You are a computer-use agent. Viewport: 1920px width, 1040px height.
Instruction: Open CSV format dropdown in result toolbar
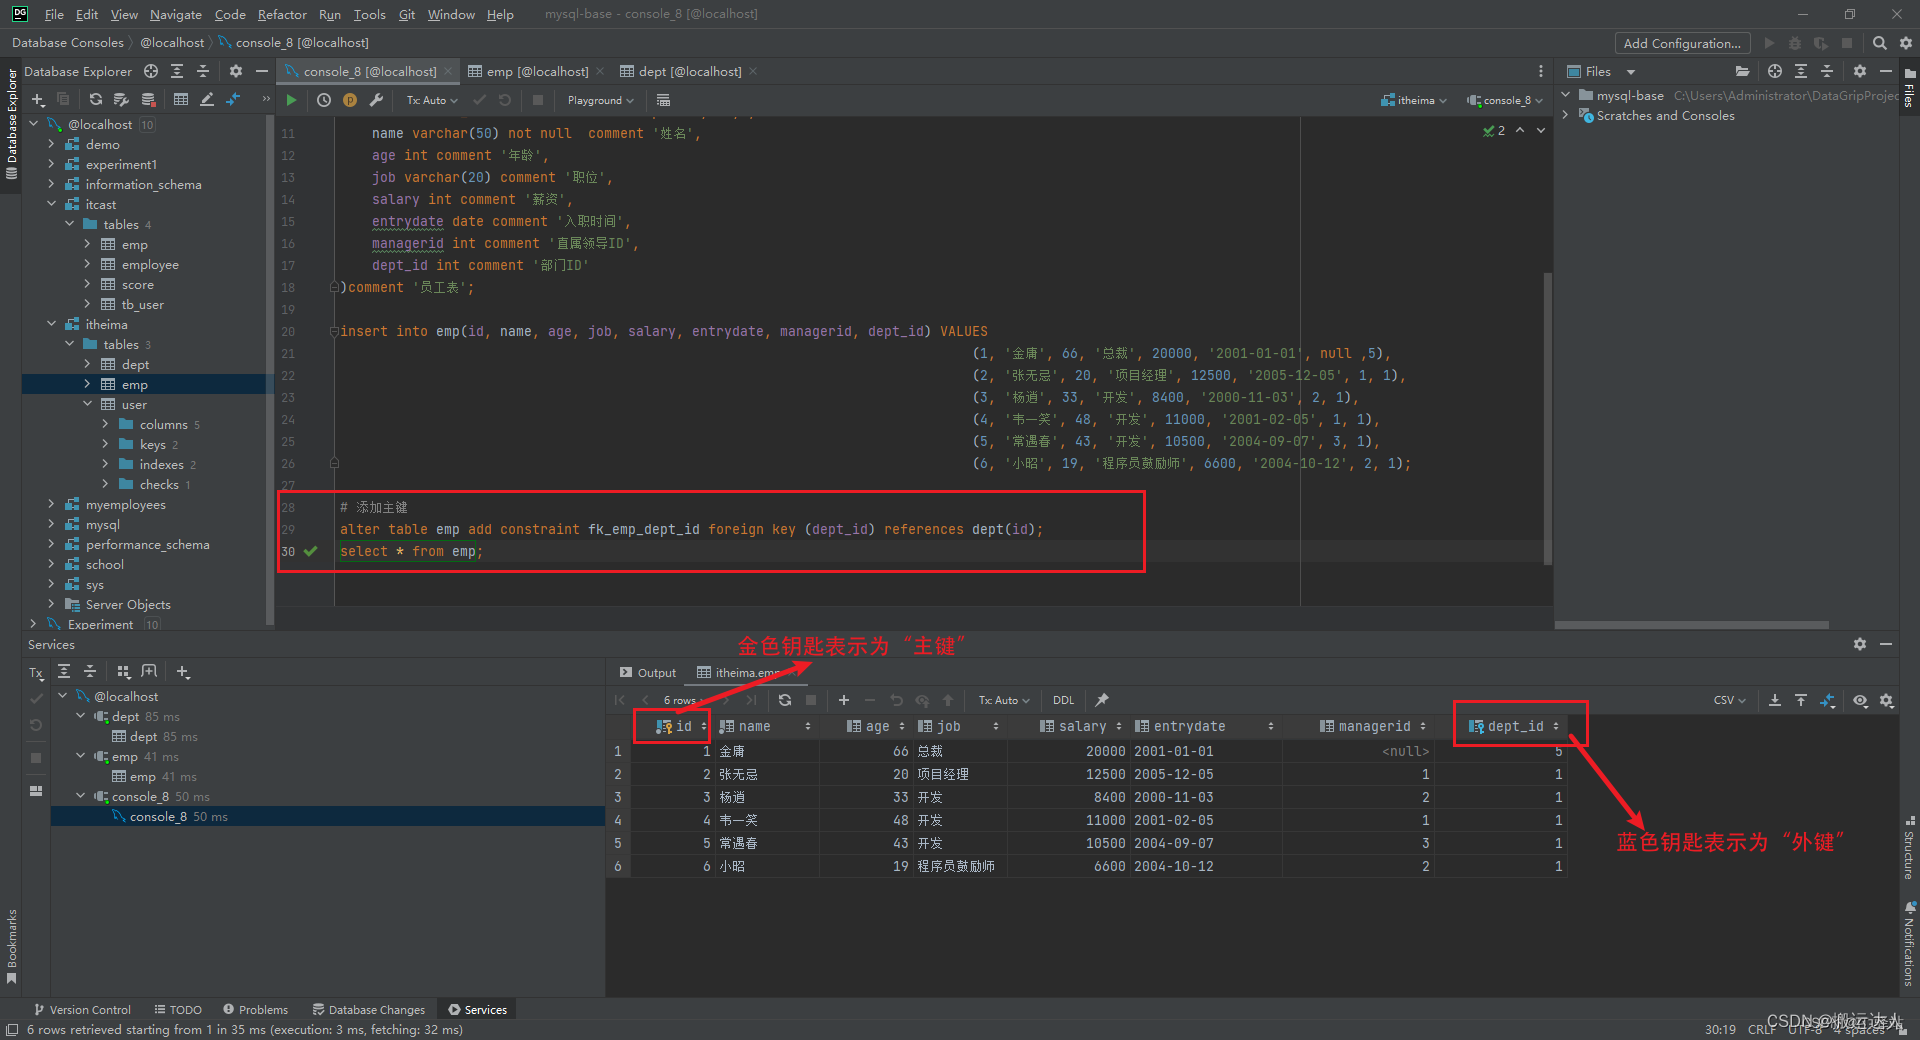pos(1729,700)
